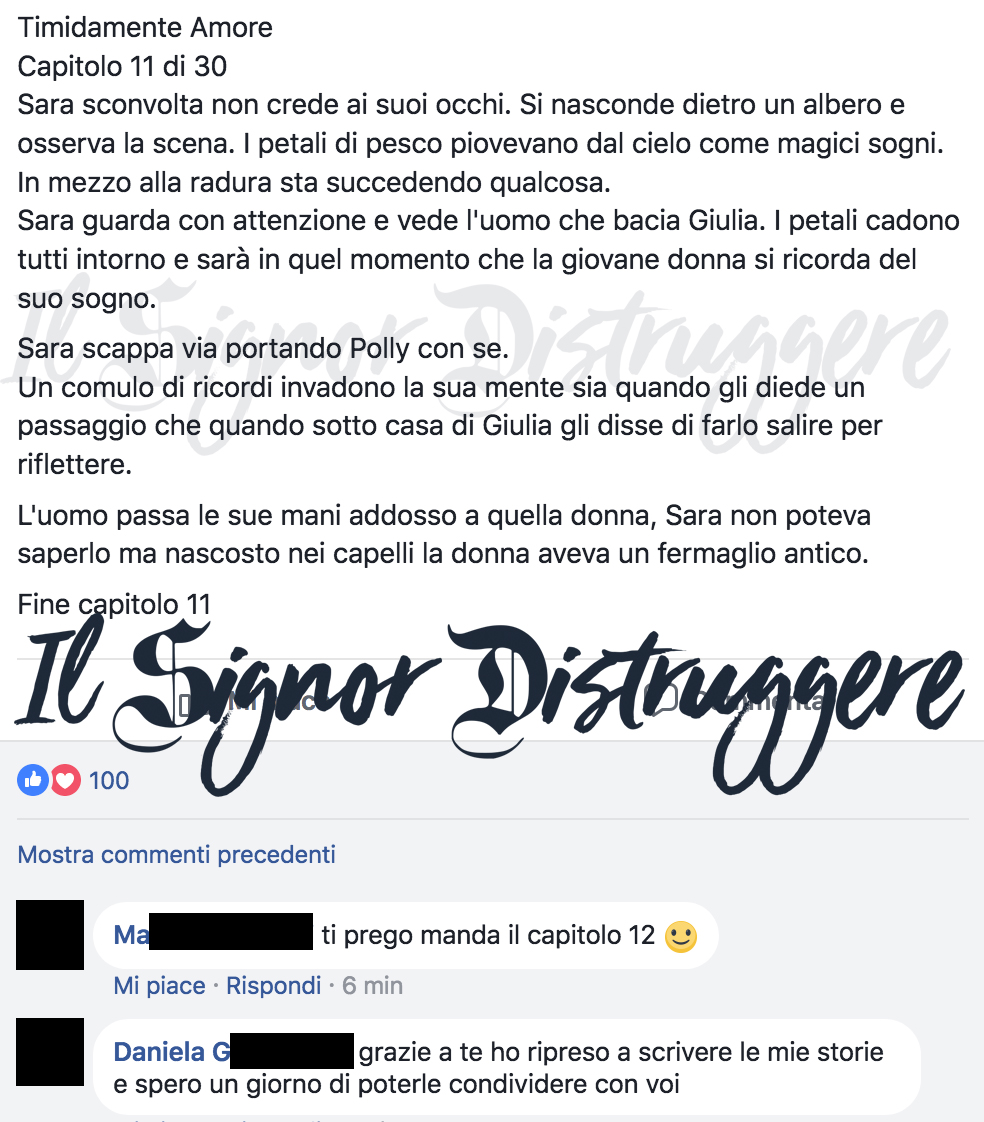Image resolution: width=984 pixels, height=1122 pixels.
Task: Open the first commenter's avatar
Action: tap(50, 935)
